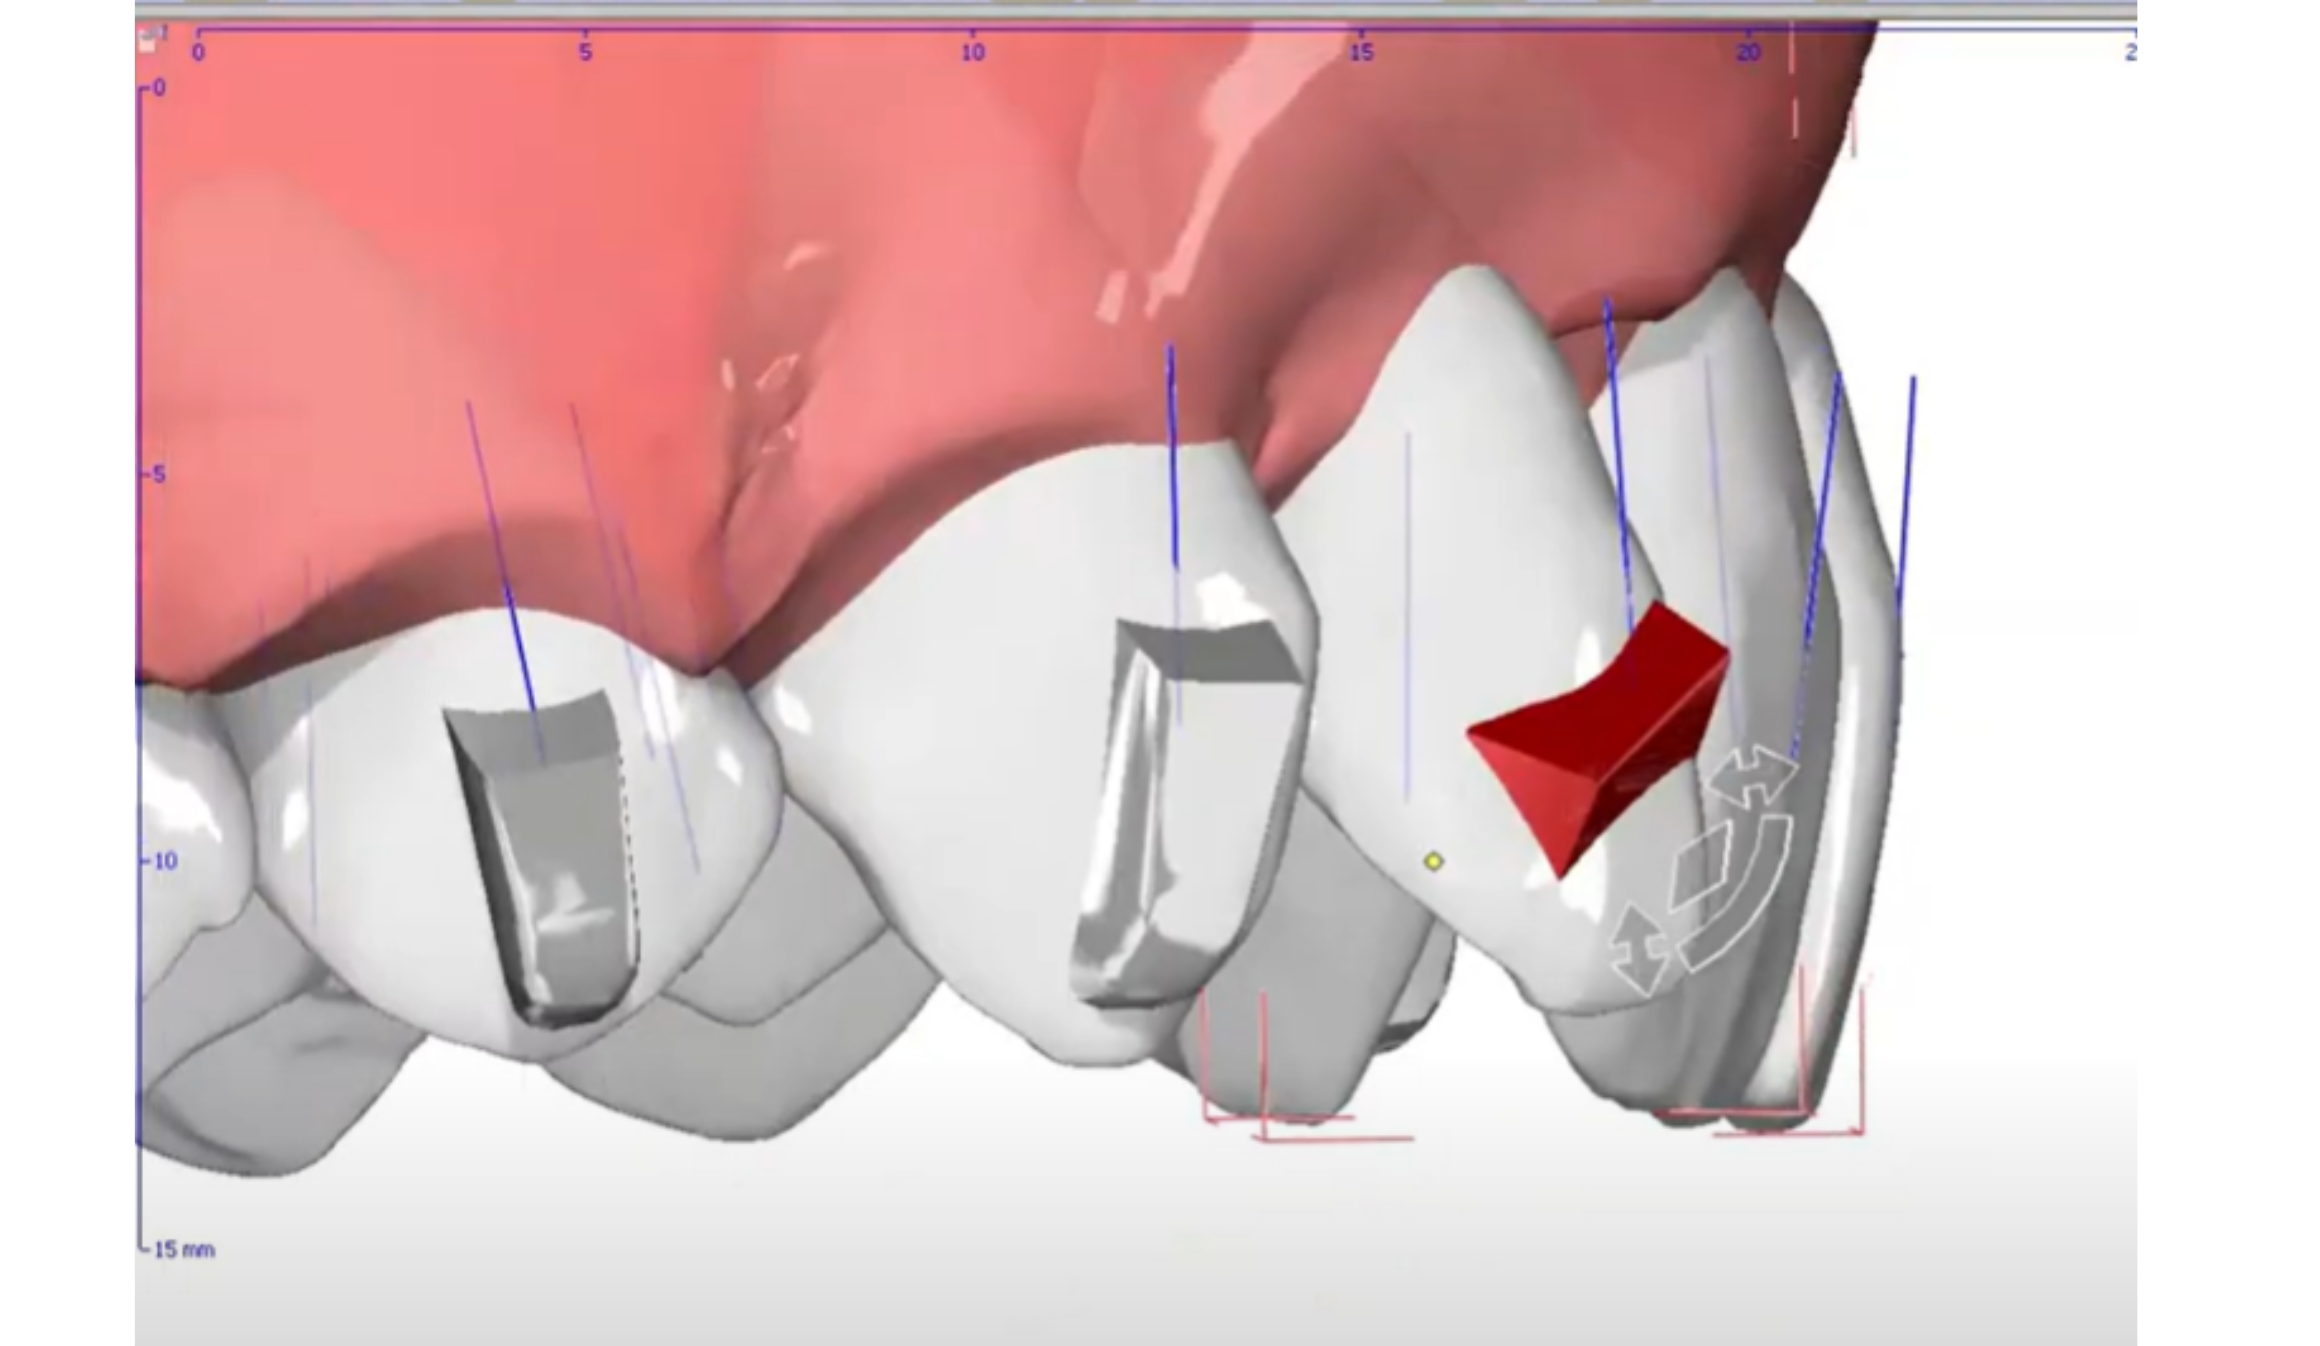The image size is (2320, 1346).
Task: Click the diamond-shaped tilt handle
Action: pyautogui.click(x=1699, y=867)
